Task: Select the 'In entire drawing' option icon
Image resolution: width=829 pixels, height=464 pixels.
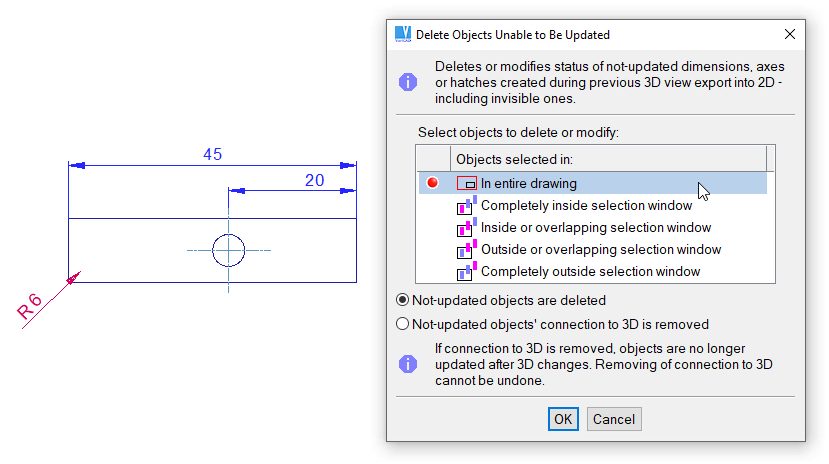Action: click(467, 184)
